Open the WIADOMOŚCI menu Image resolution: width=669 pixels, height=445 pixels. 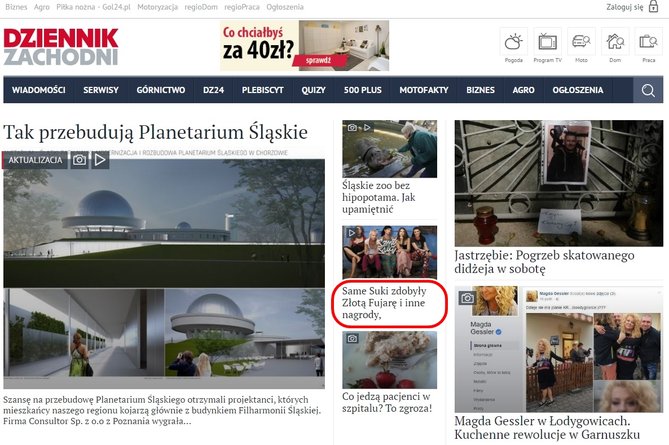[39, 90]
